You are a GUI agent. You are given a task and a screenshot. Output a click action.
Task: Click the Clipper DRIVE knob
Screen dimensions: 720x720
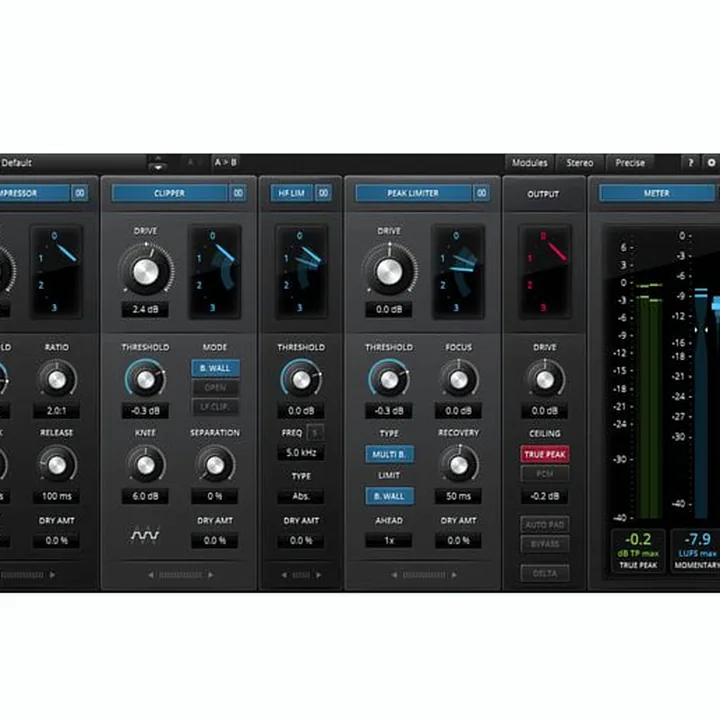146,271
